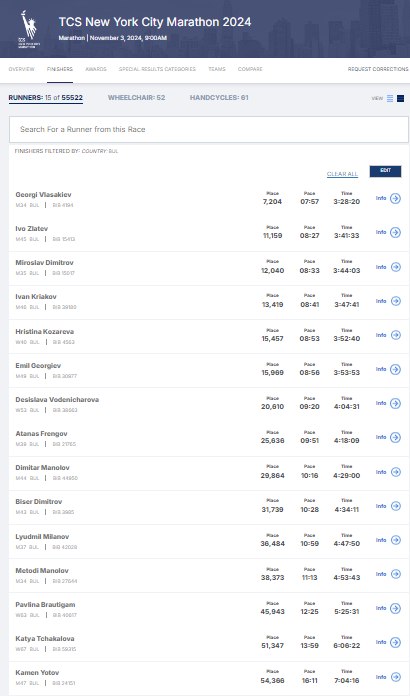Open the Awards tab
Viewport: 410px width, 696px height.
(x=96, y=69)
